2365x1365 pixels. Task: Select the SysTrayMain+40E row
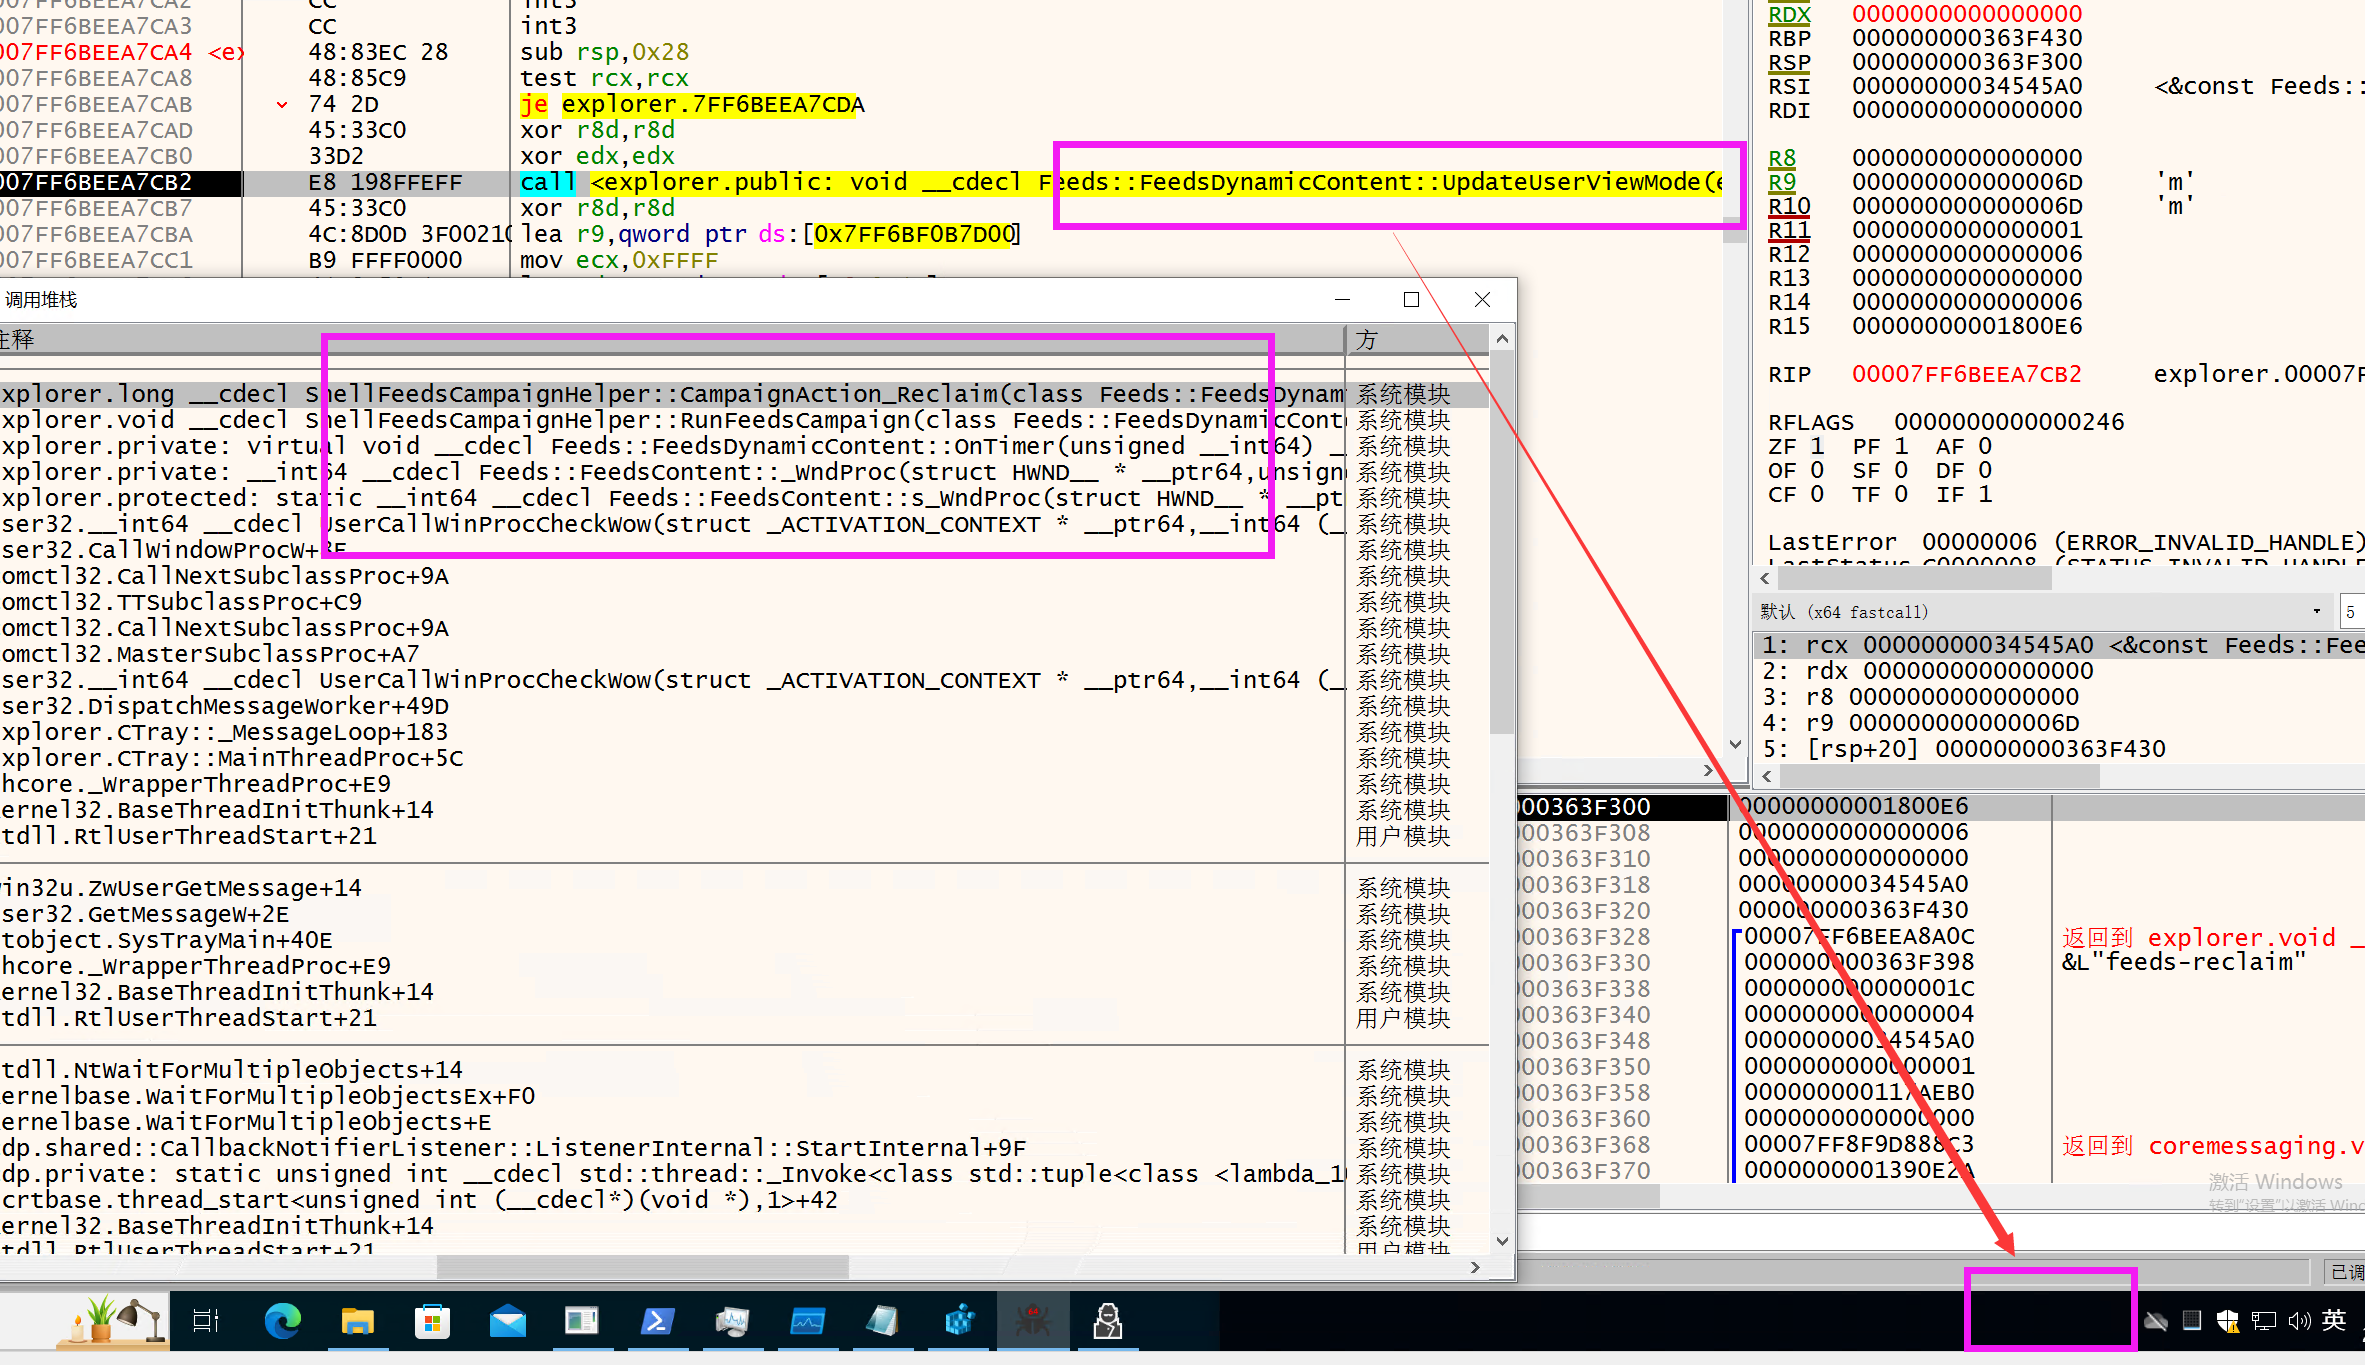click(744, 940)
